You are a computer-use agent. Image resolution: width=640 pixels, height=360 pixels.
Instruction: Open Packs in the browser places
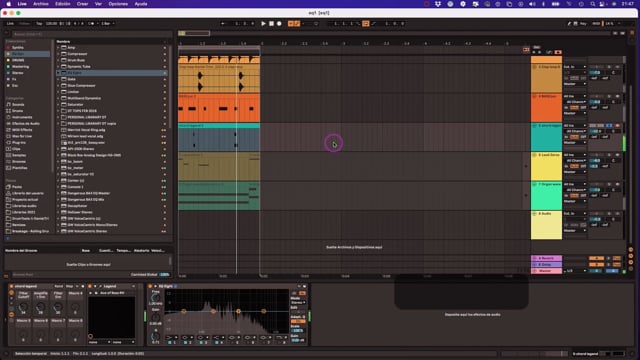(17, 187)
